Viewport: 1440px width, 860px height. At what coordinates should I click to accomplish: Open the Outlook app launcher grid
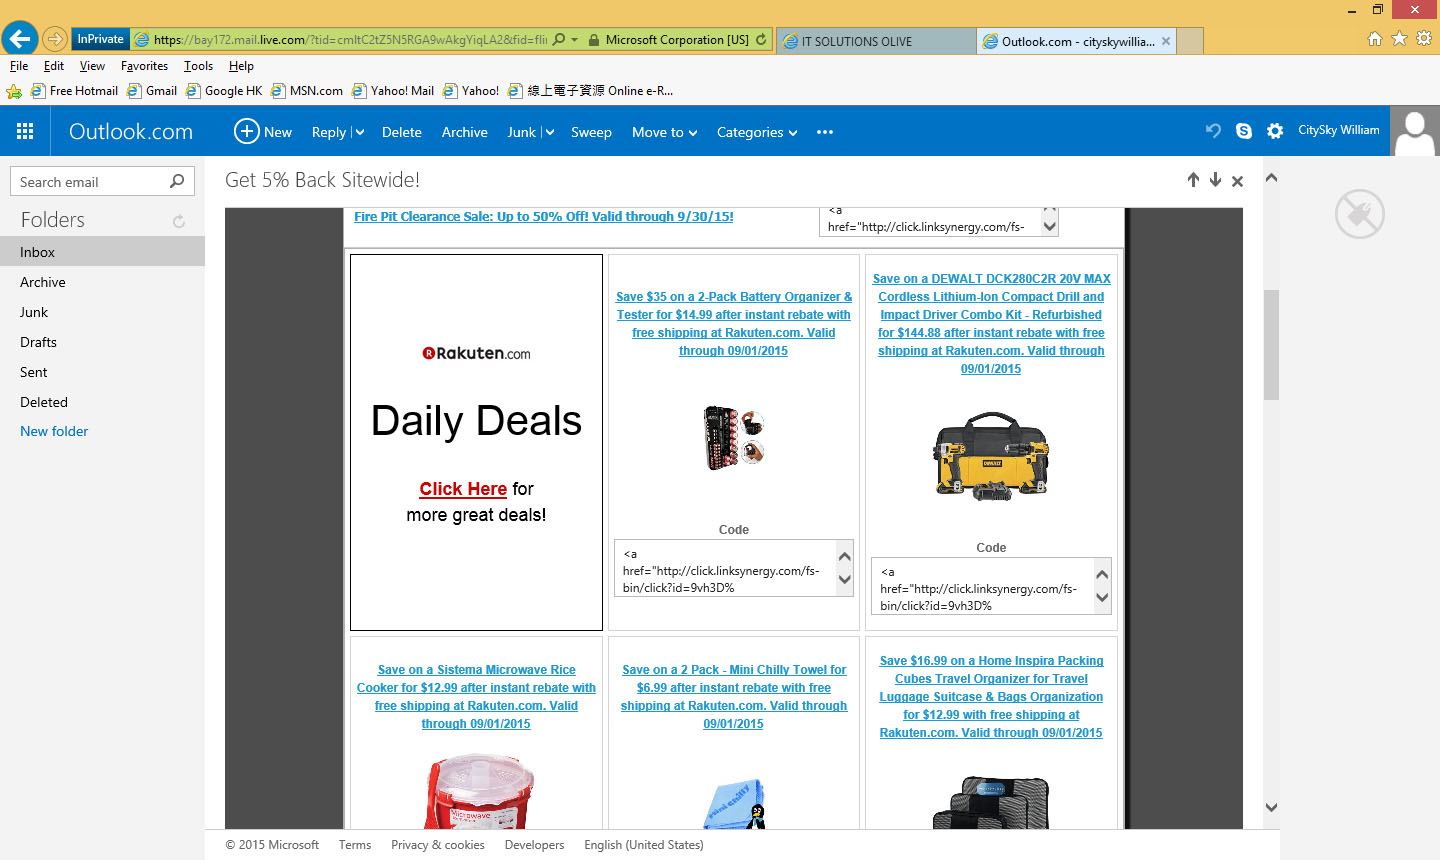coord(25,131)
